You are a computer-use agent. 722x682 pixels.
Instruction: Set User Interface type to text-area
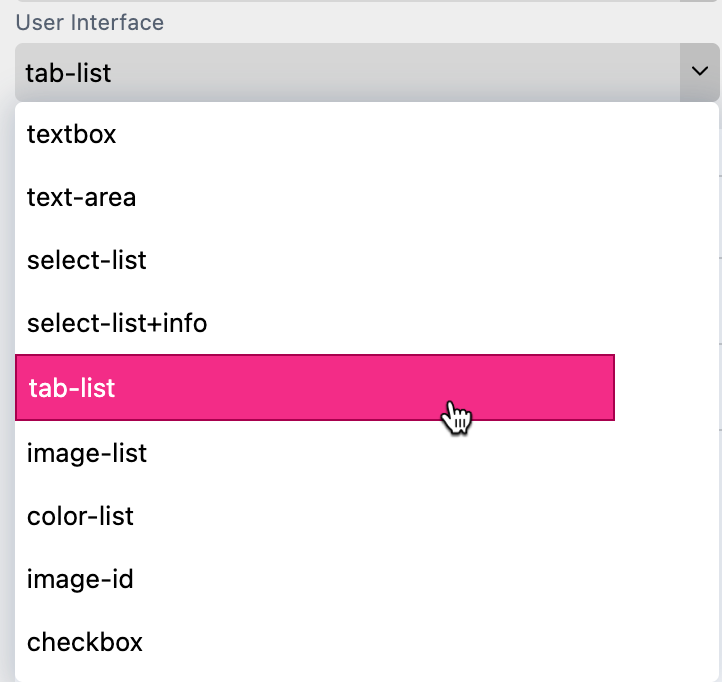click(82, 197)
